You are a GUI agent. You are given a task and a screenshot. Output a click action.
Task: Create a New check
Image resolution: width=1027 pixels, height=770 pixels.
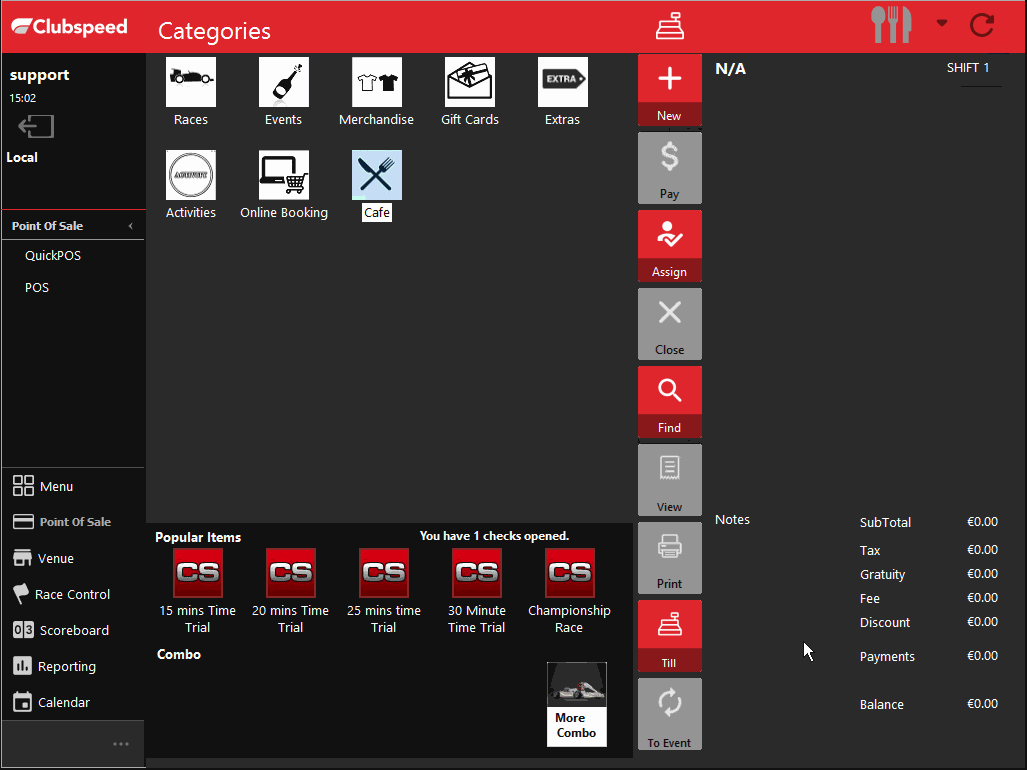click(669, 90)
